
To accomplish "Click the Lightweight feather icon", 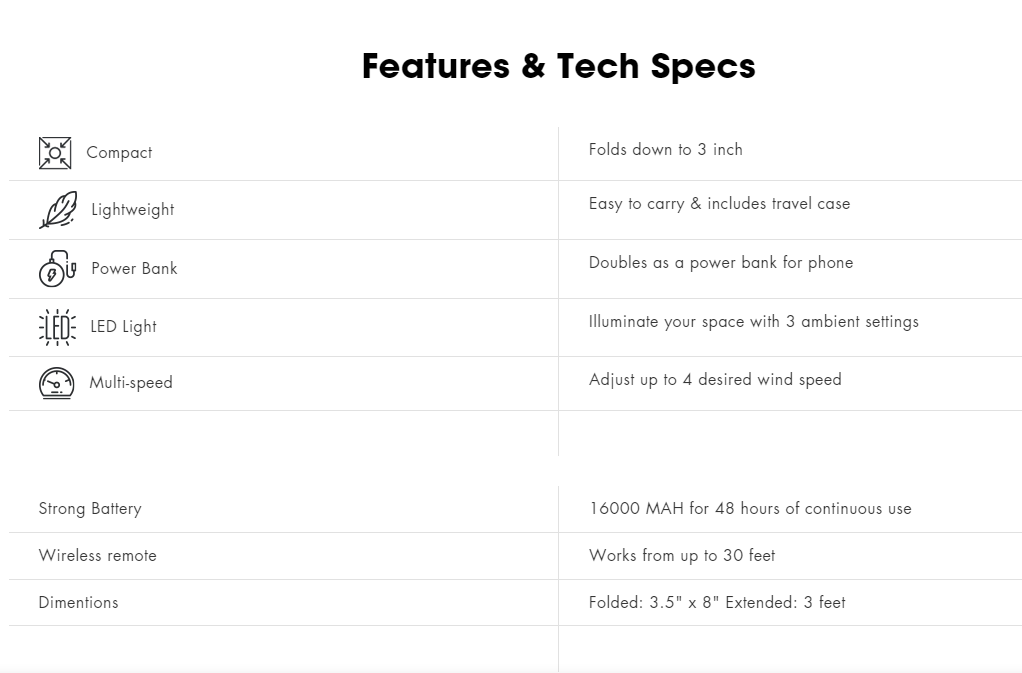I will pyautogui.click(x=57, y=210).
